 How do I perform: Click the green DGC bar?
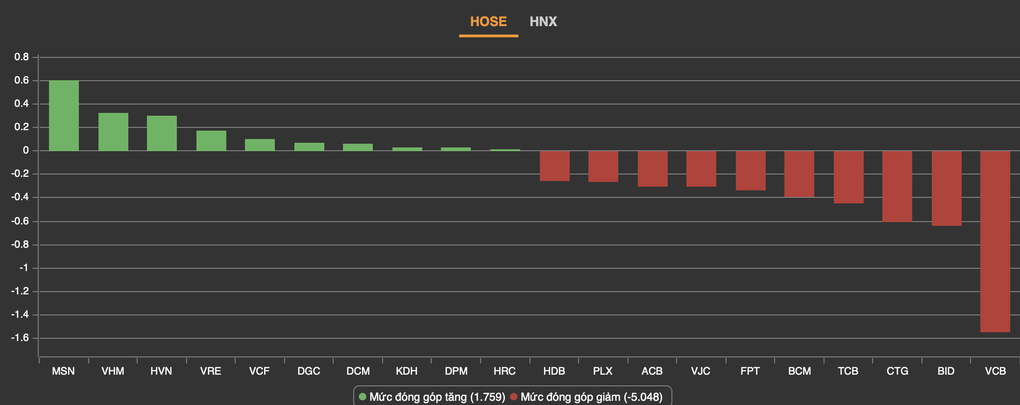[x=309, y=147]
